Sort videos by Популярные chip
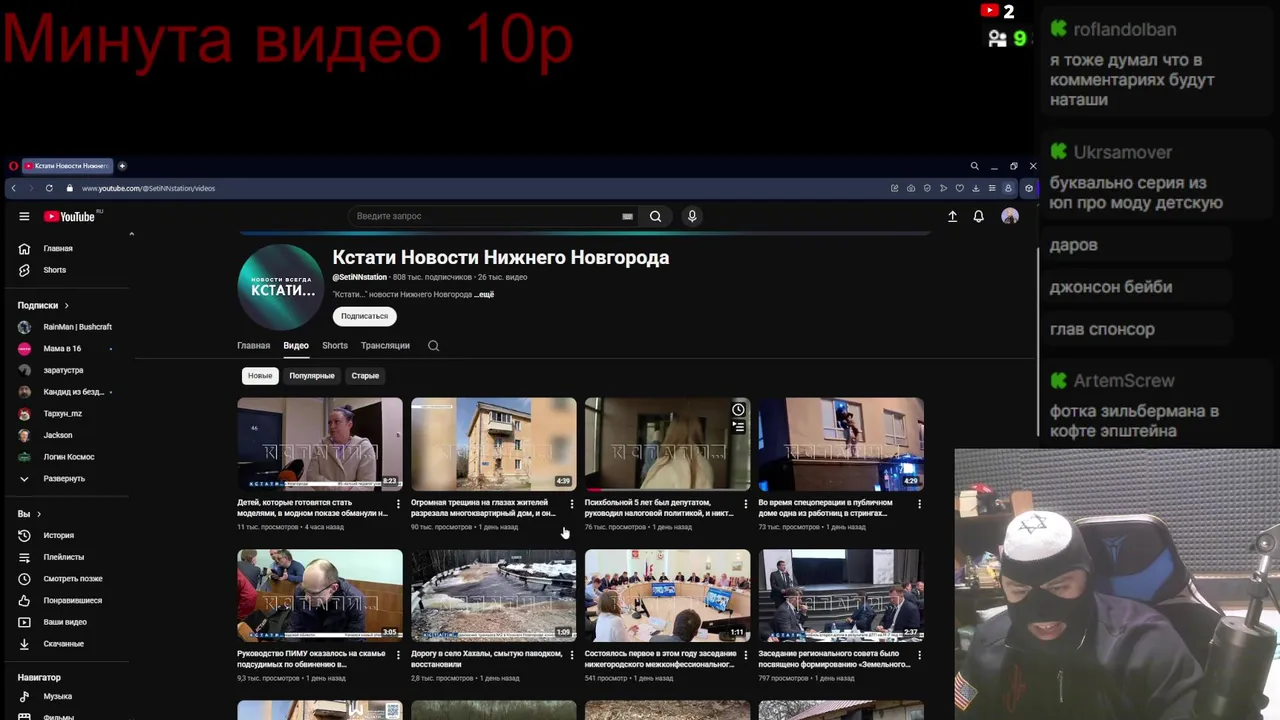The image size is (1280, 720). click(312, 376)
